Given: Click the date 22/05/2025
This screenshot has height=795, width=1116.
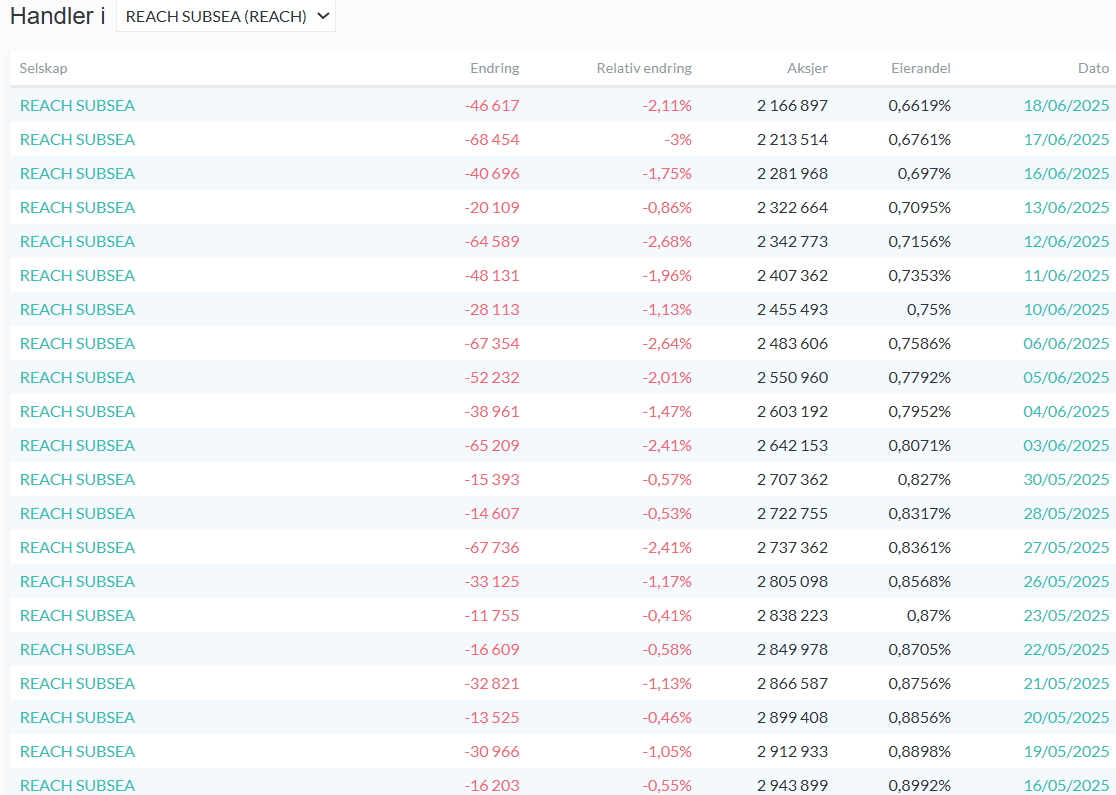Looking at the screenshot, I should point(1066,649).
